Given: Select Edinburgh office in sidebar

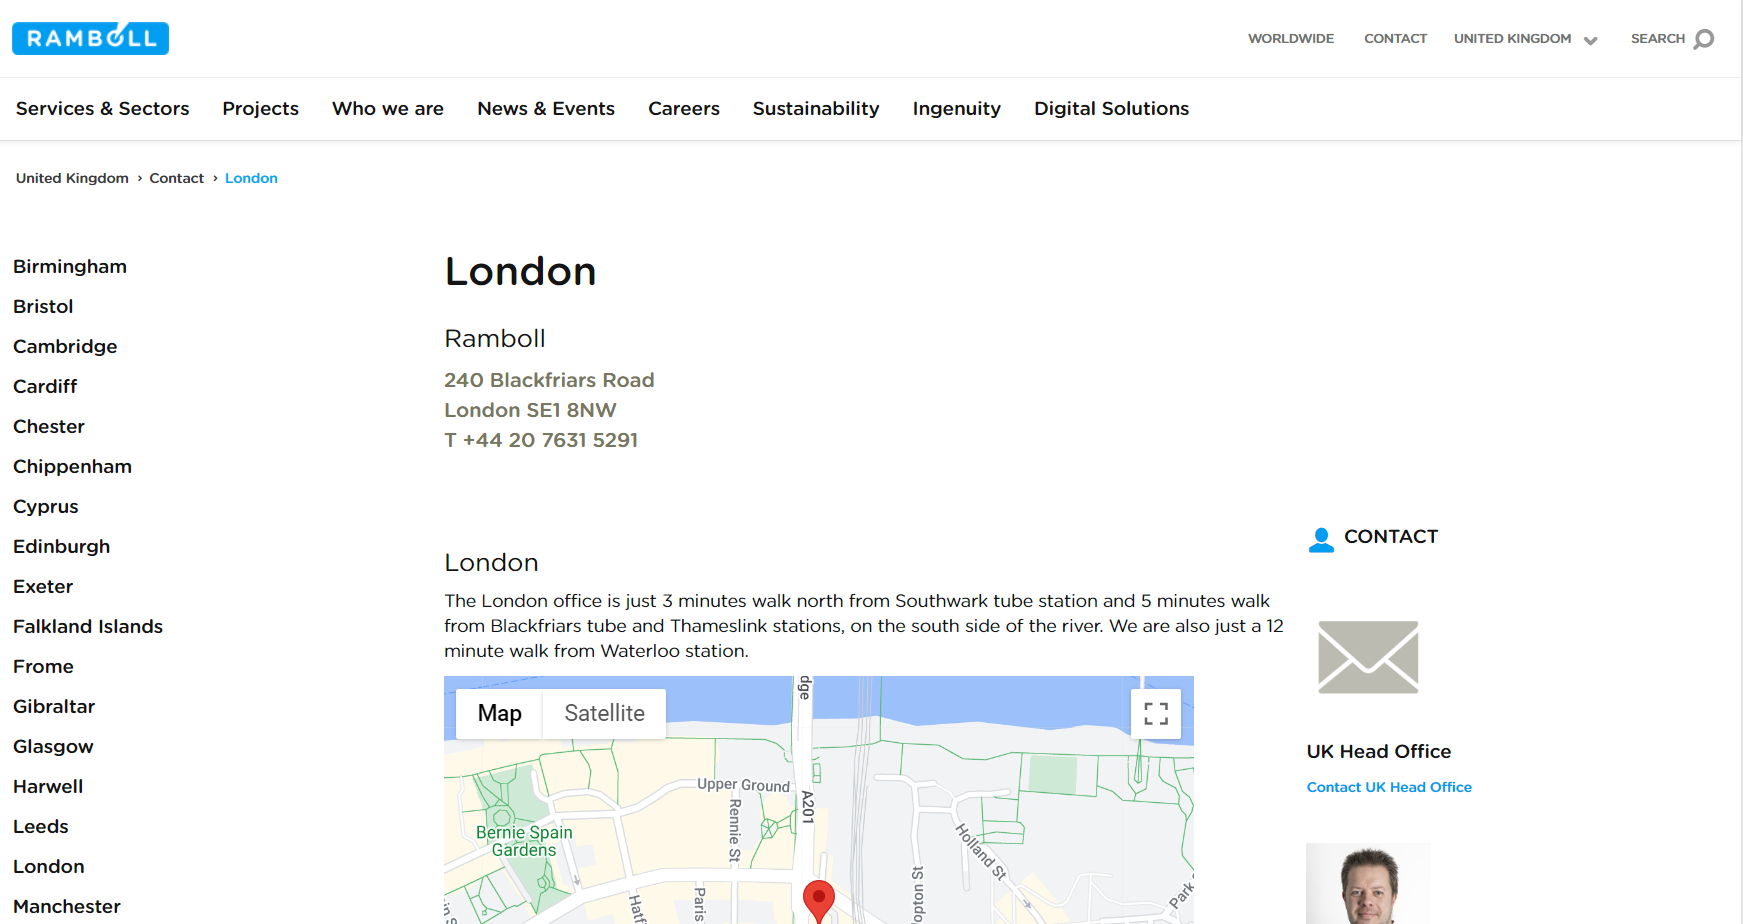Looking at the screenshot, I should point(62,547).
